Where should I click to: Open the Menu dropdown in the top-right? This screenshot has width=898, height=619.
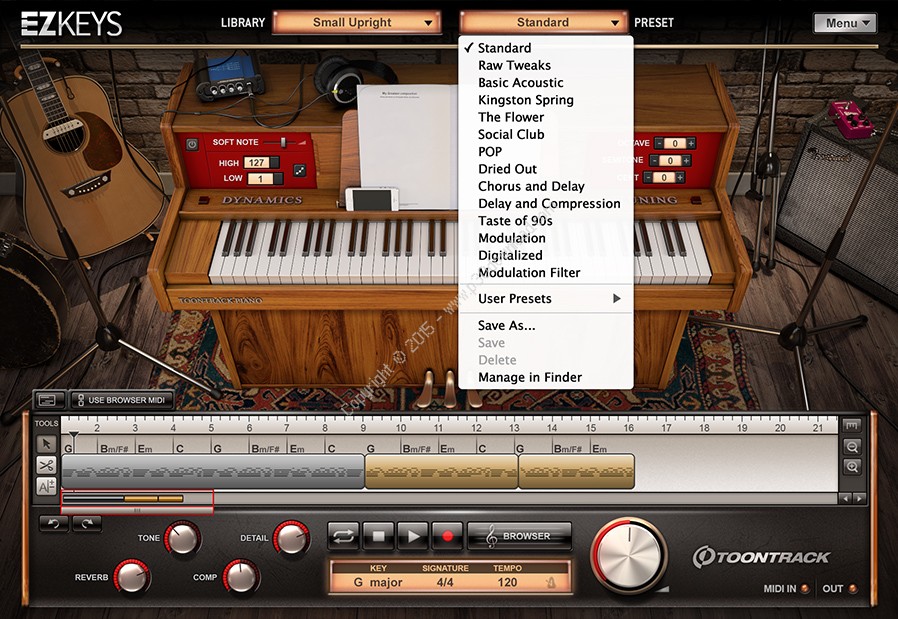[845, 23]
